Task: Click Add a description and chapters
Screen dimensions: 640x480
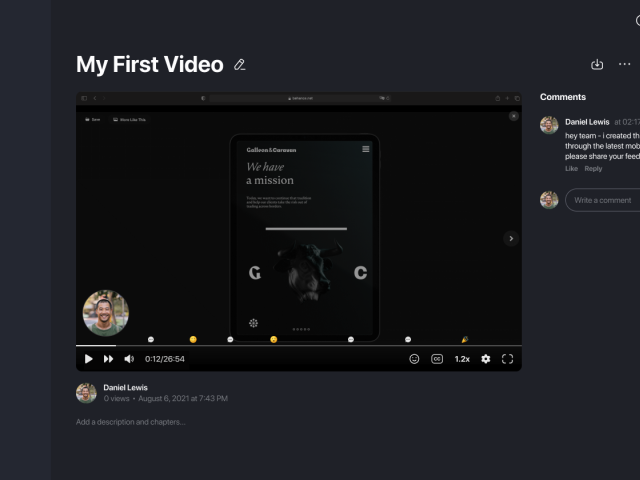Action: point(131,422)
